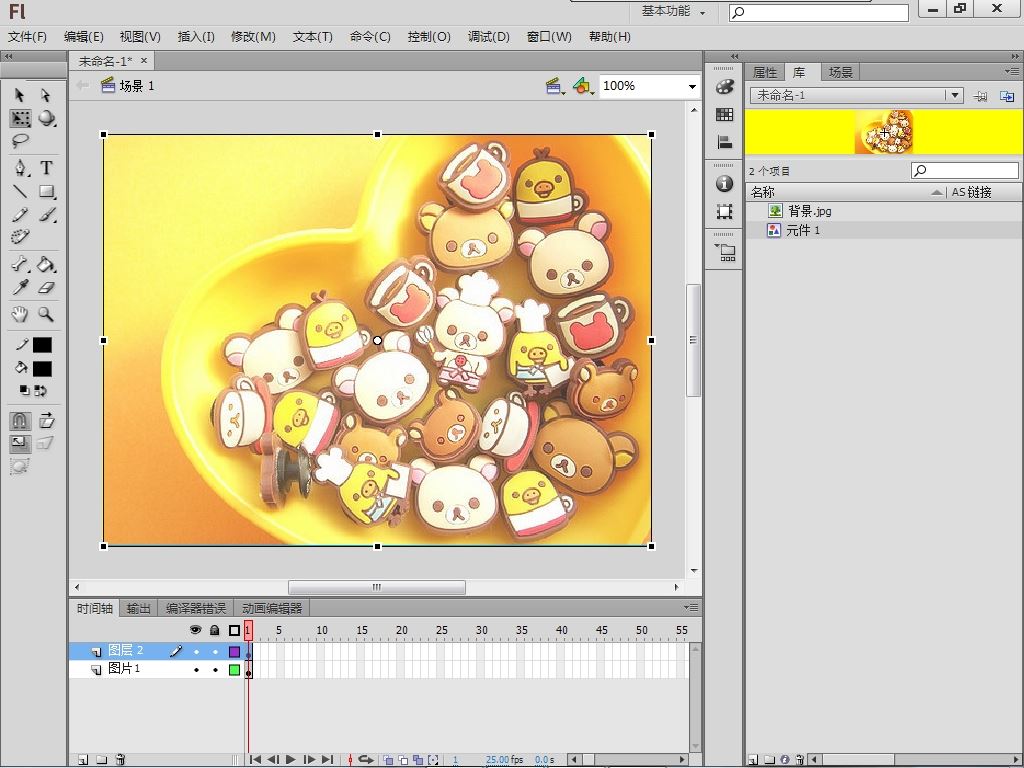Lock or unlock all layers header
The height and width of the screenshot is (768, 1024).
pos(215,630)
